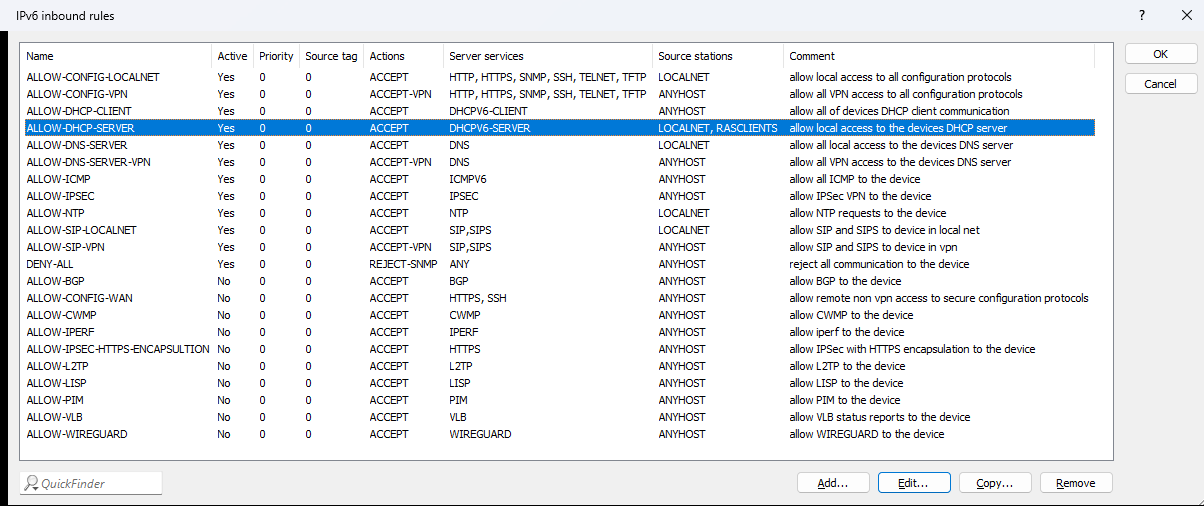
Task: Click the QuickFinder search field
Action: click(x=91, y=483)
